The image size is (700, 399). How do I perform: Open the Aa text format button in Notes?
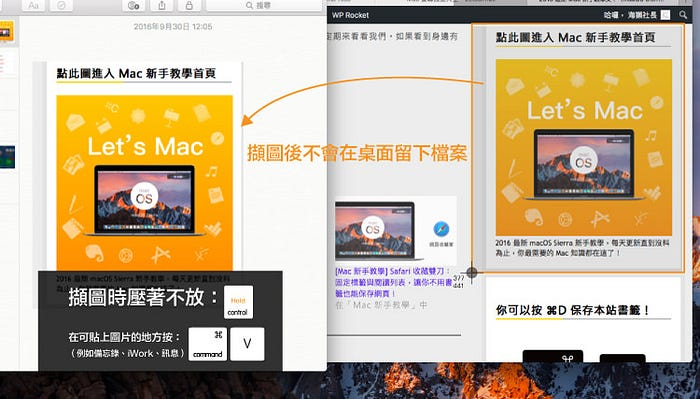click(33, 5)
